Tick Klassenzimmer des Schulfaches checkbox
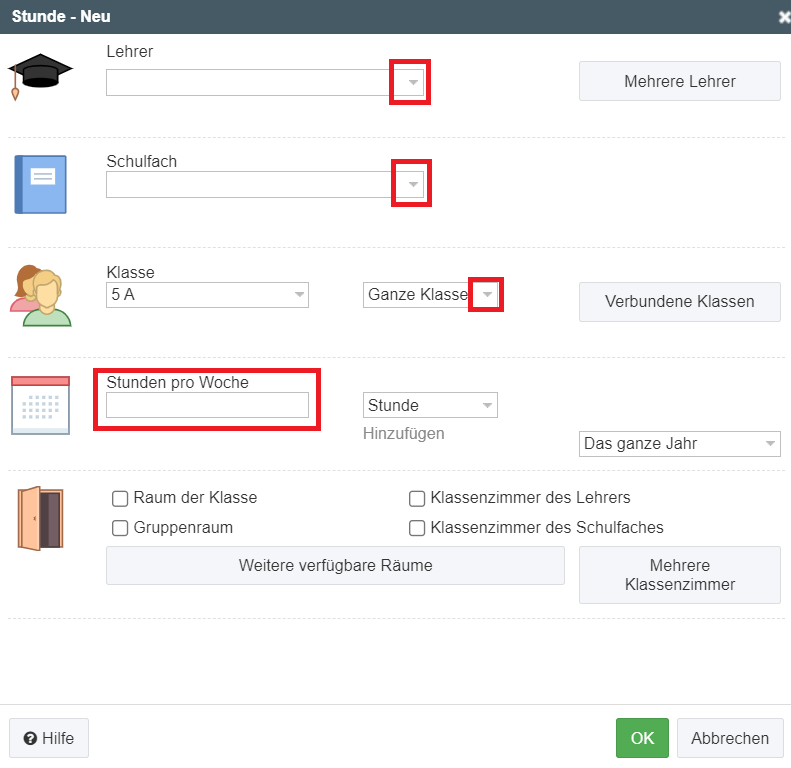The height and width of the screenshot is (768, 791). 417,528
